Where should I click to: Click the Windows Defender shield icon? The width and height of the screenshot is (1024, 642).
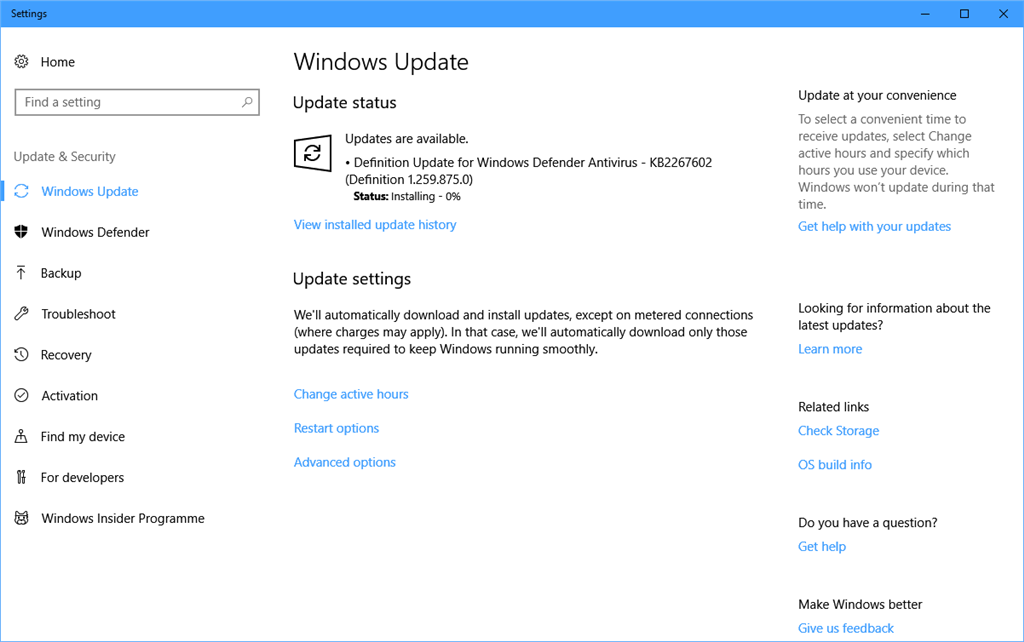point(22,232)
